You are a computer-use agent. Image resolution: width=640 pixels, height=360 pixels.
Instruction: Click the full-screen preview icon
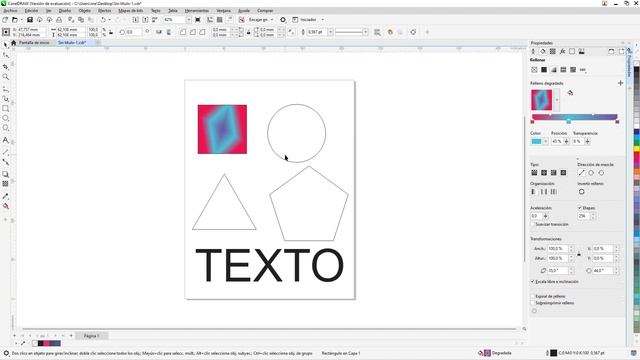point(198,20)
